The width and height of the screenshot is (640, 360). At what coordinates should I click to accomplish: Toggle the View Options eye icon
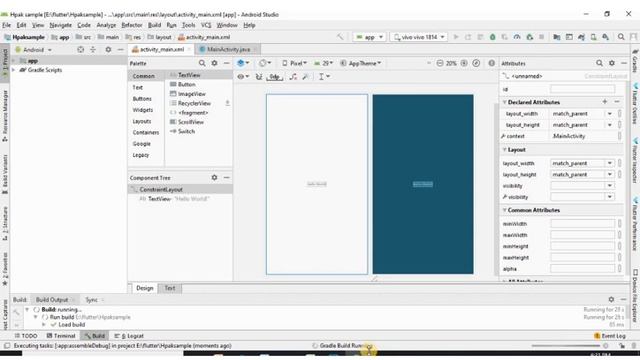[243, 76]
